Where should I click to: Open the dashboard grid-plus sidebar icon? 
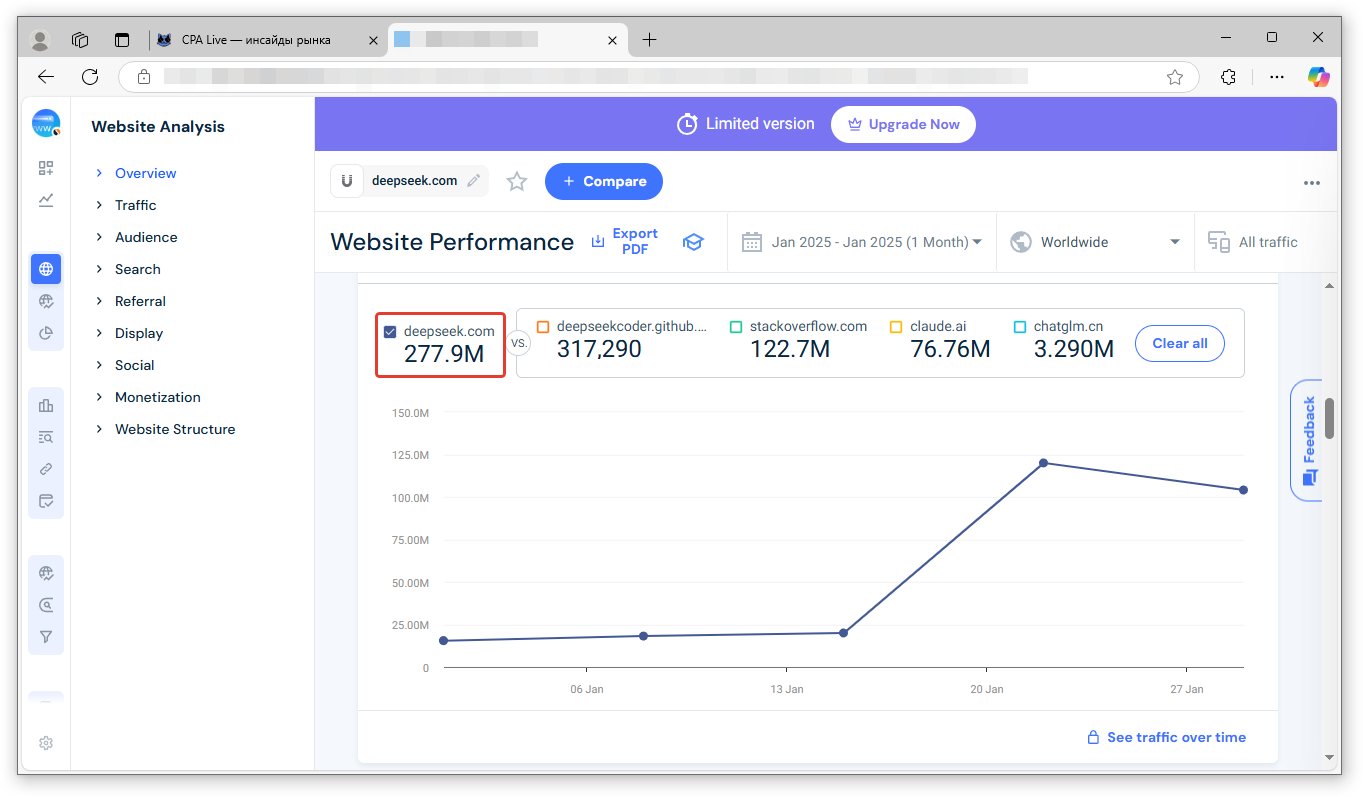(46, 168)
